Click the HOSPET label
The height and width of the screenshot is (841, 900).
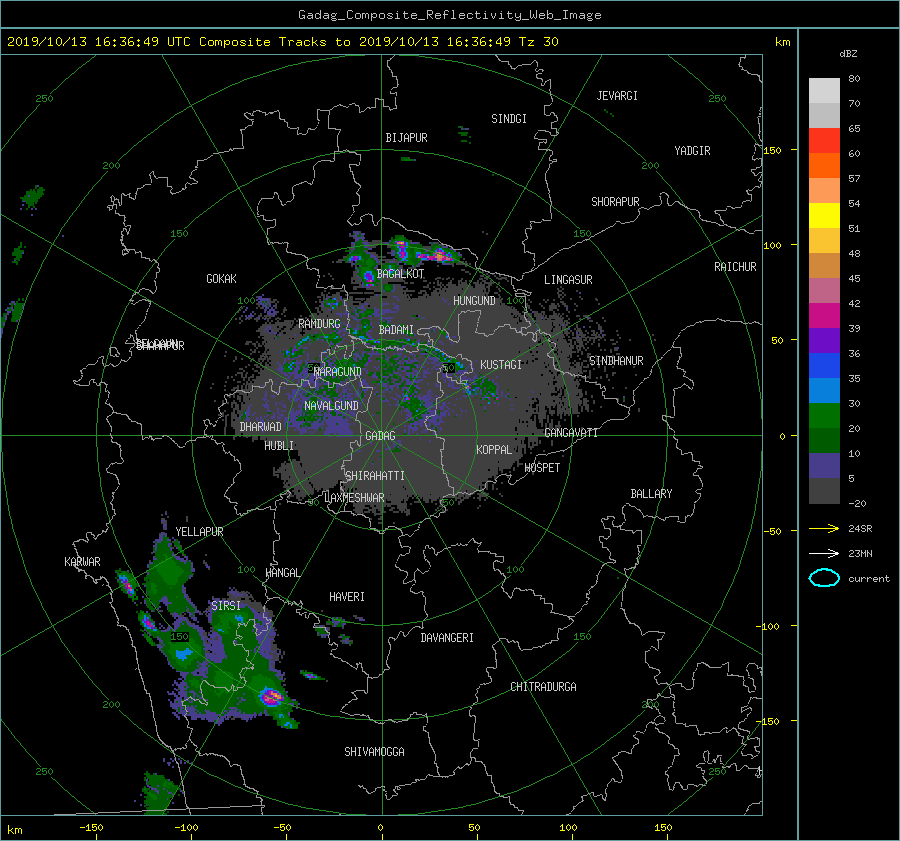(x=542, y=468)
